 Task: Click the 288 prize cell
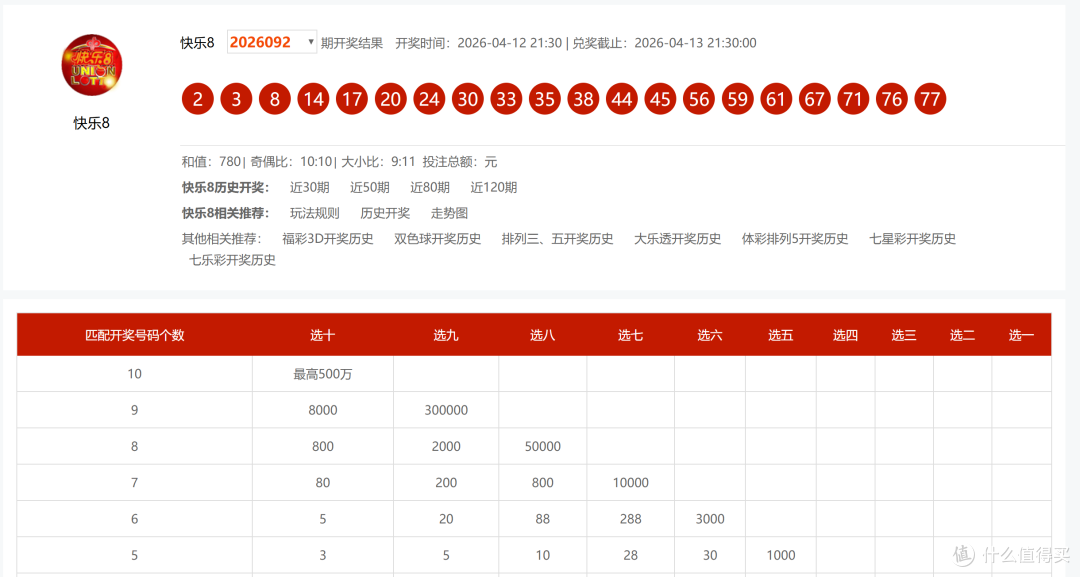click(630, 519)
